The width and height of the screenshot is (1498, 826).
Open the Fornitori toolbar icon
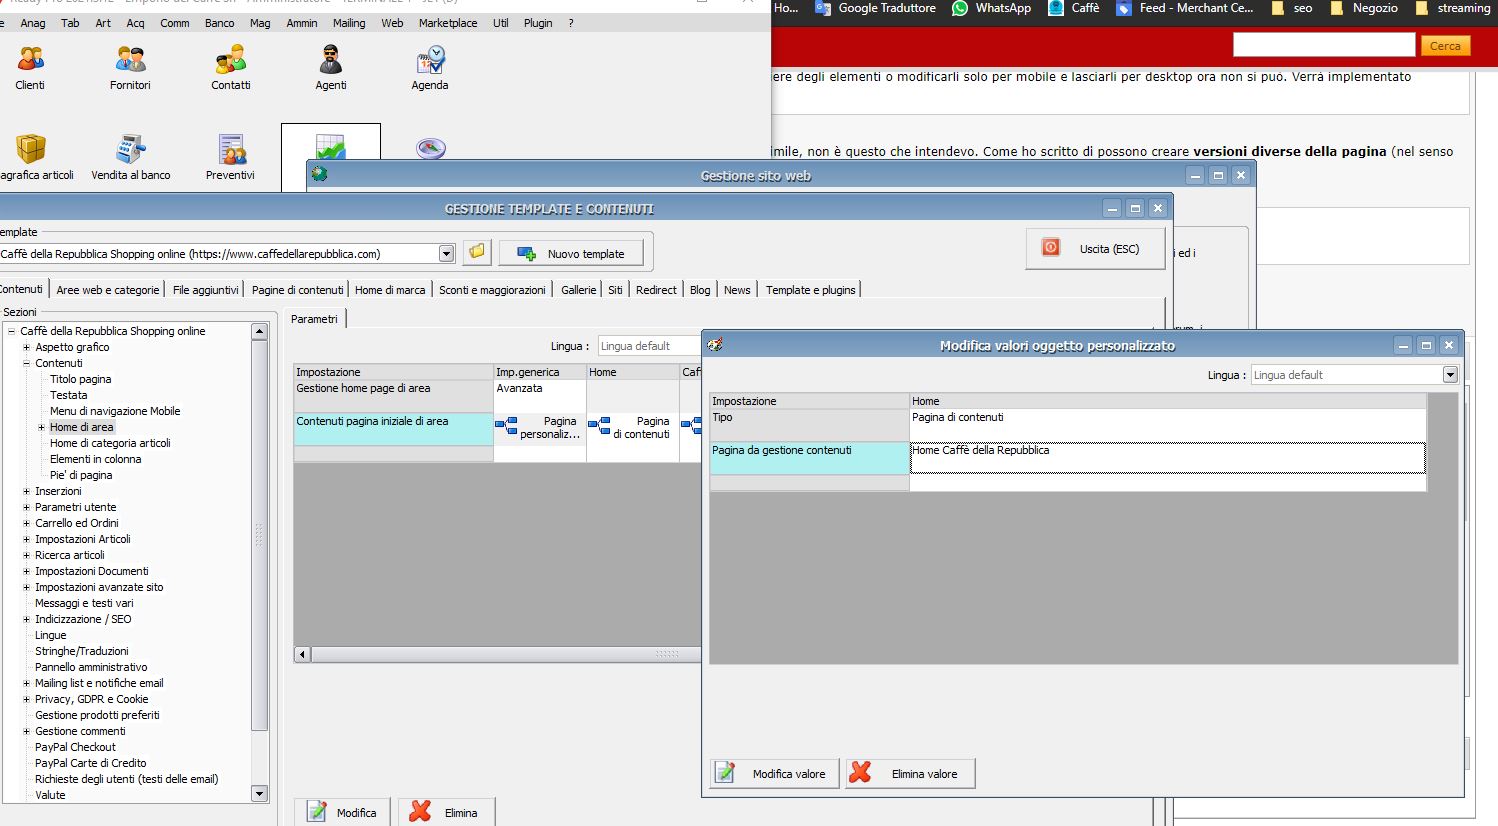point(130,68)
